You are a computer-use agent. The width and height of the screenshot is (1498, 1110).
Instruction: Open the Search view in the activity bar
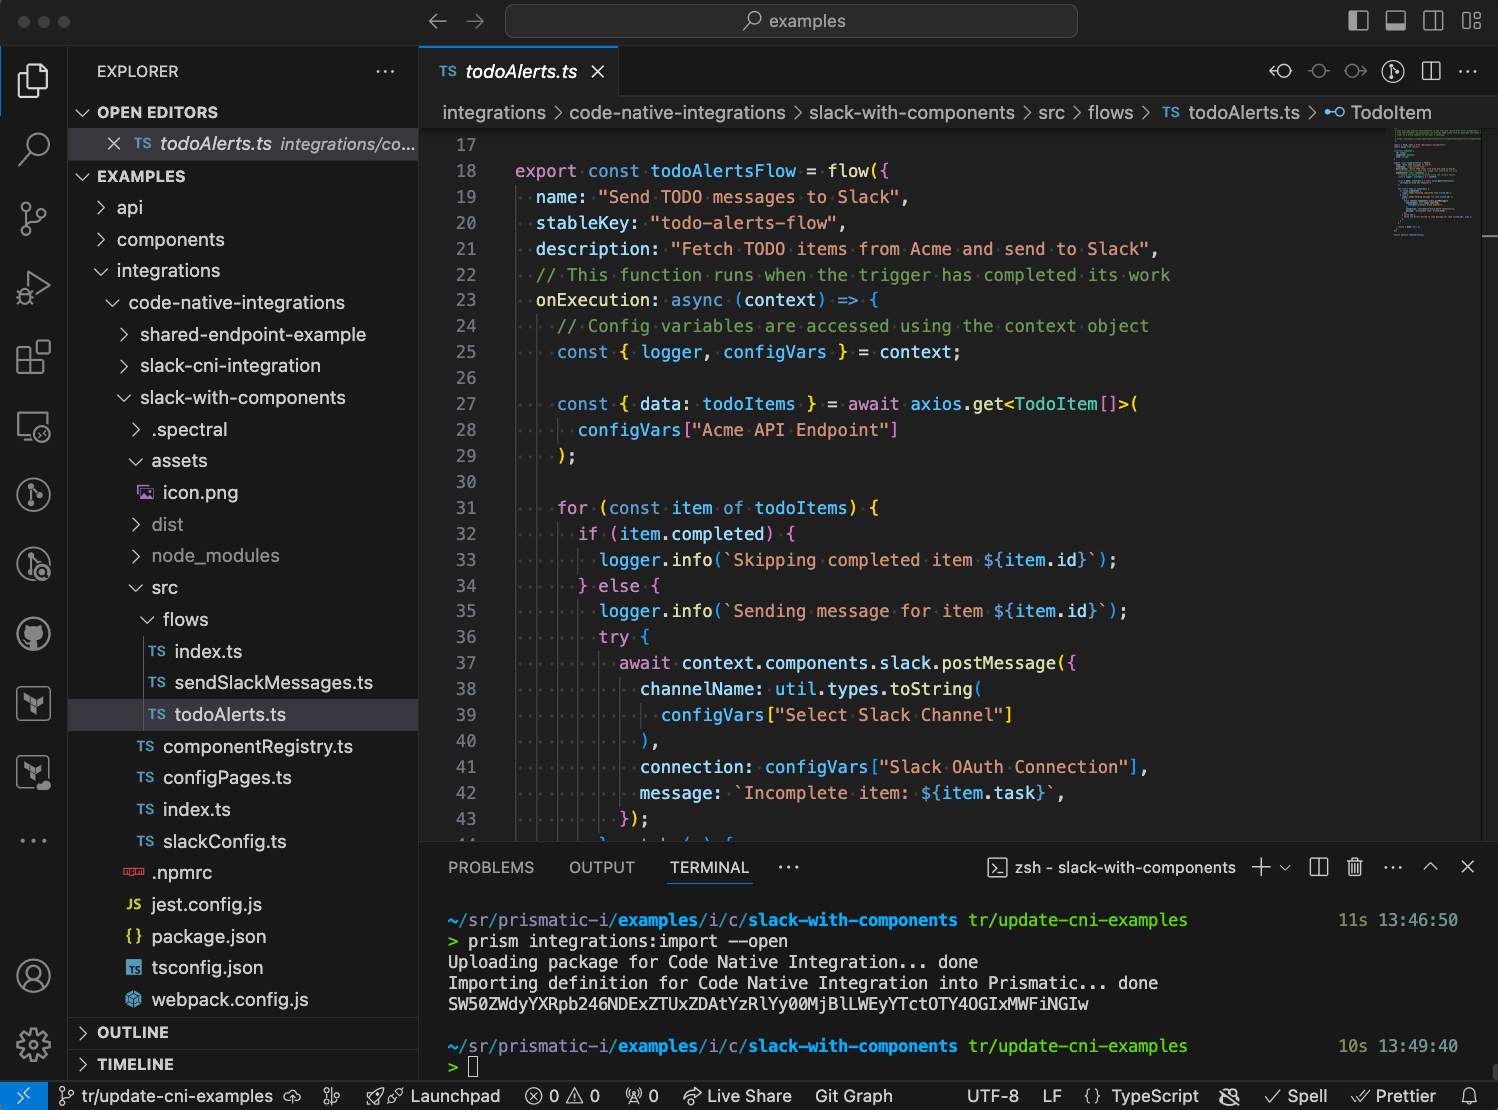pos(33,148)
